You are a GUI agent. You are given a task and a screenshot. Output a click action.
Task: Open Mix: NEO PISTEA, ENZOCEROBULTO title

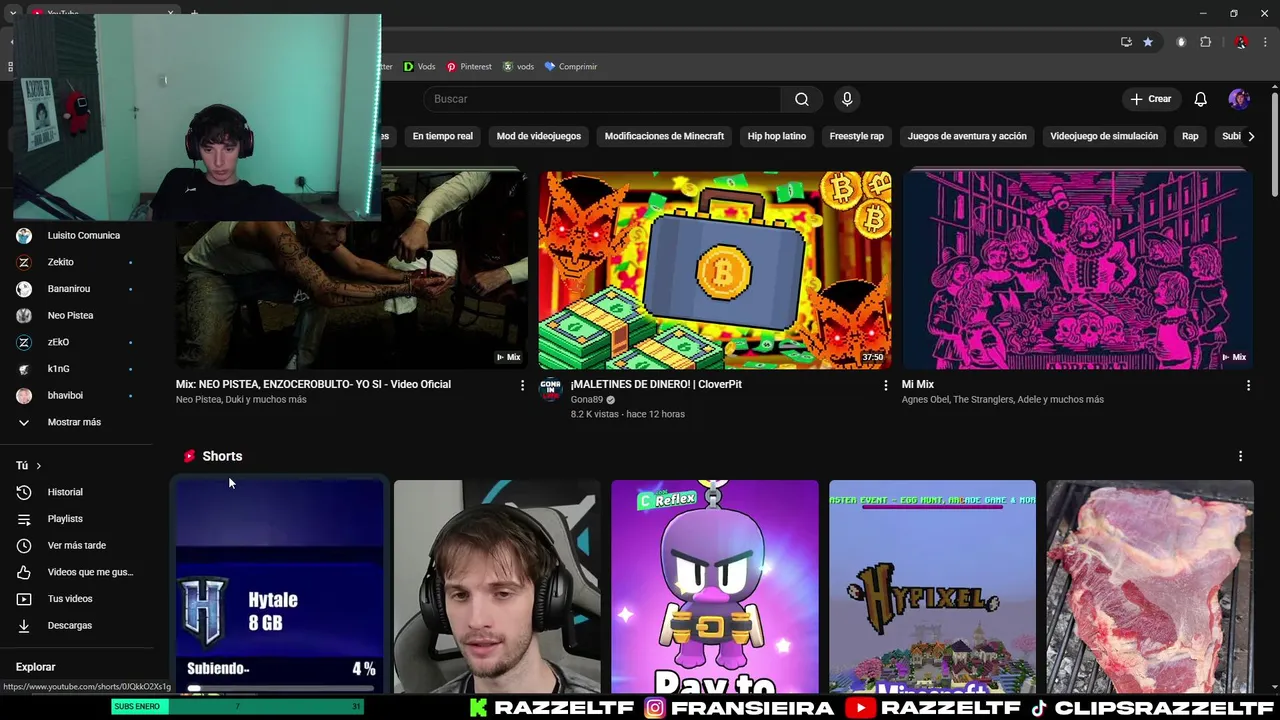[x=313, y=384]
